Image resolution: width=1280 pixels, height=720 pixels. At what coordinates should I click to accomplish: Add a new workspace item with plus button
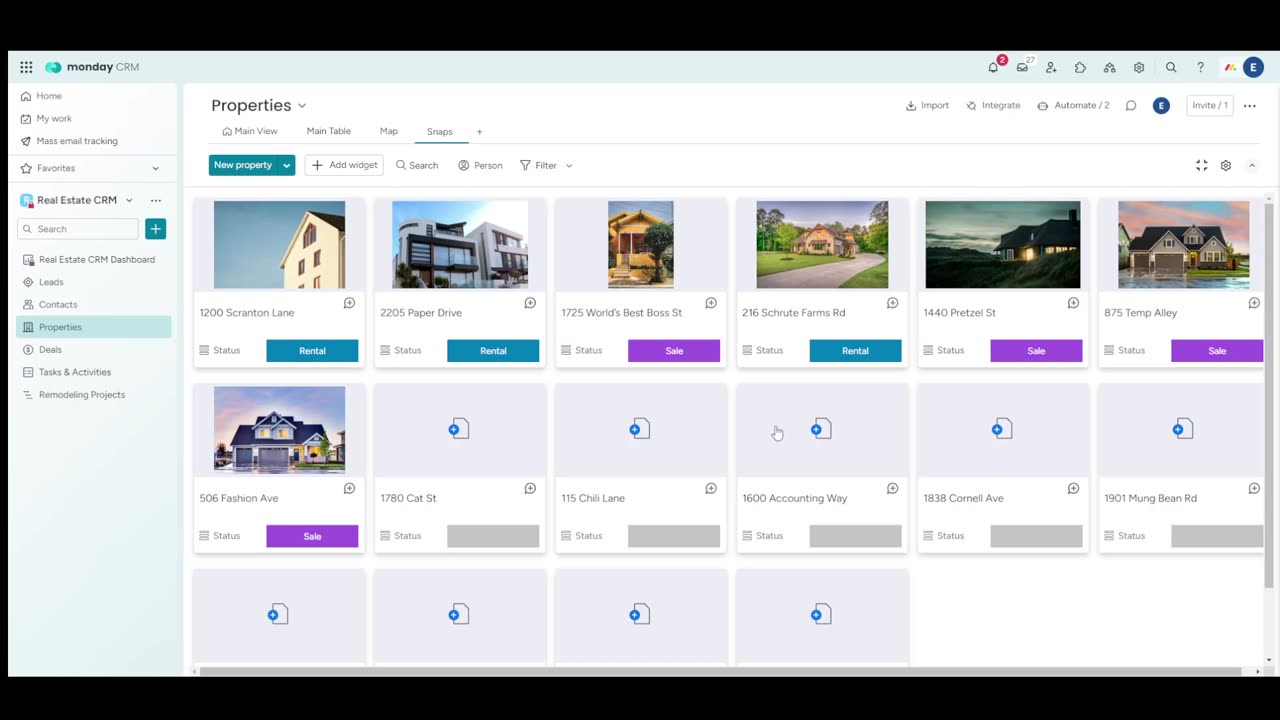(155, 229)
